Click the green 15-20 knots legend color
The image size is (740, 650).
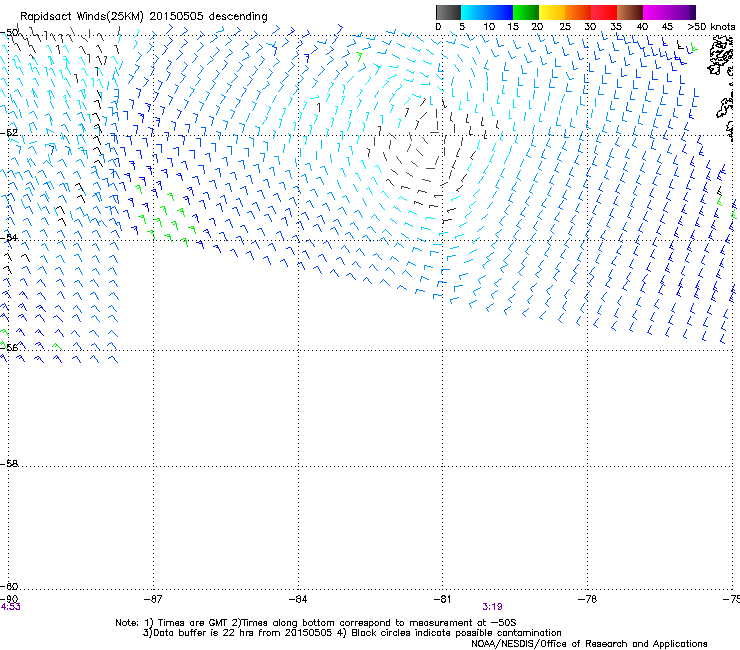526,12
